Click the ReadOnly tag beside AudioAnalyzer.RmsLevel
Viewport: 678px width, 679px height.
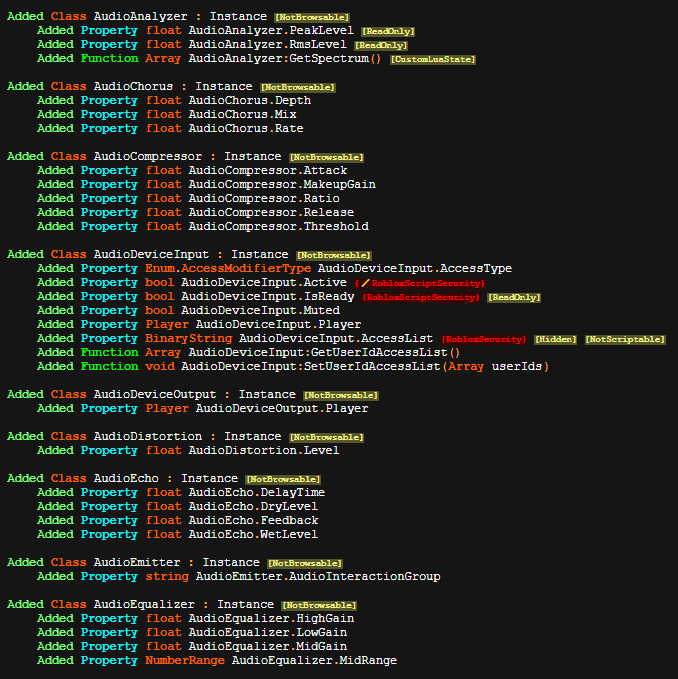381,45
